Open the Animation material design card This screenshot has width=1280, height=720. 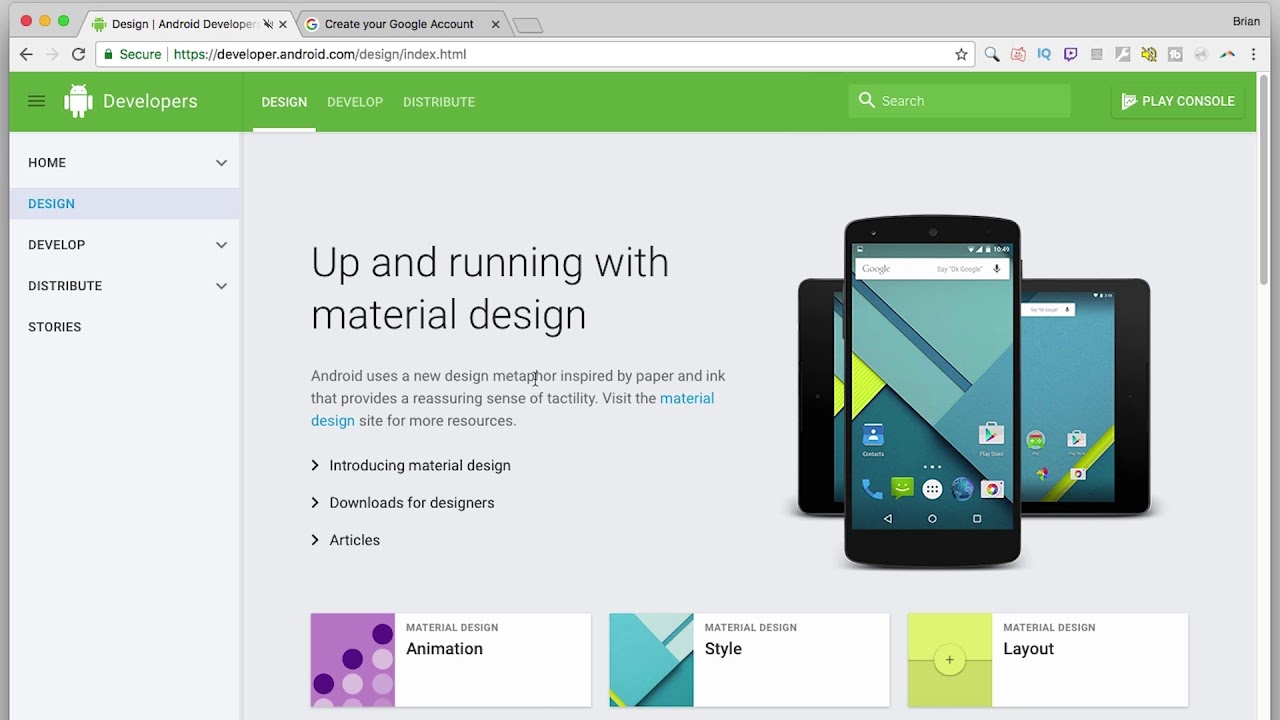(x=450, y=660)
